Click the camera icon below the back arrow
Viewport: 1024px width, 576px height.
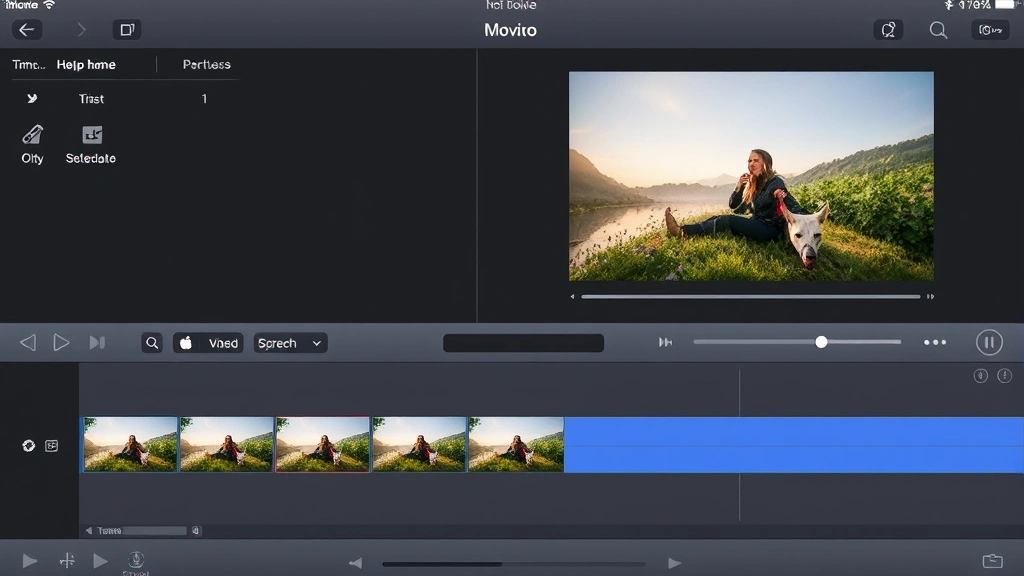pyautogui.click(x=126, y=30)
